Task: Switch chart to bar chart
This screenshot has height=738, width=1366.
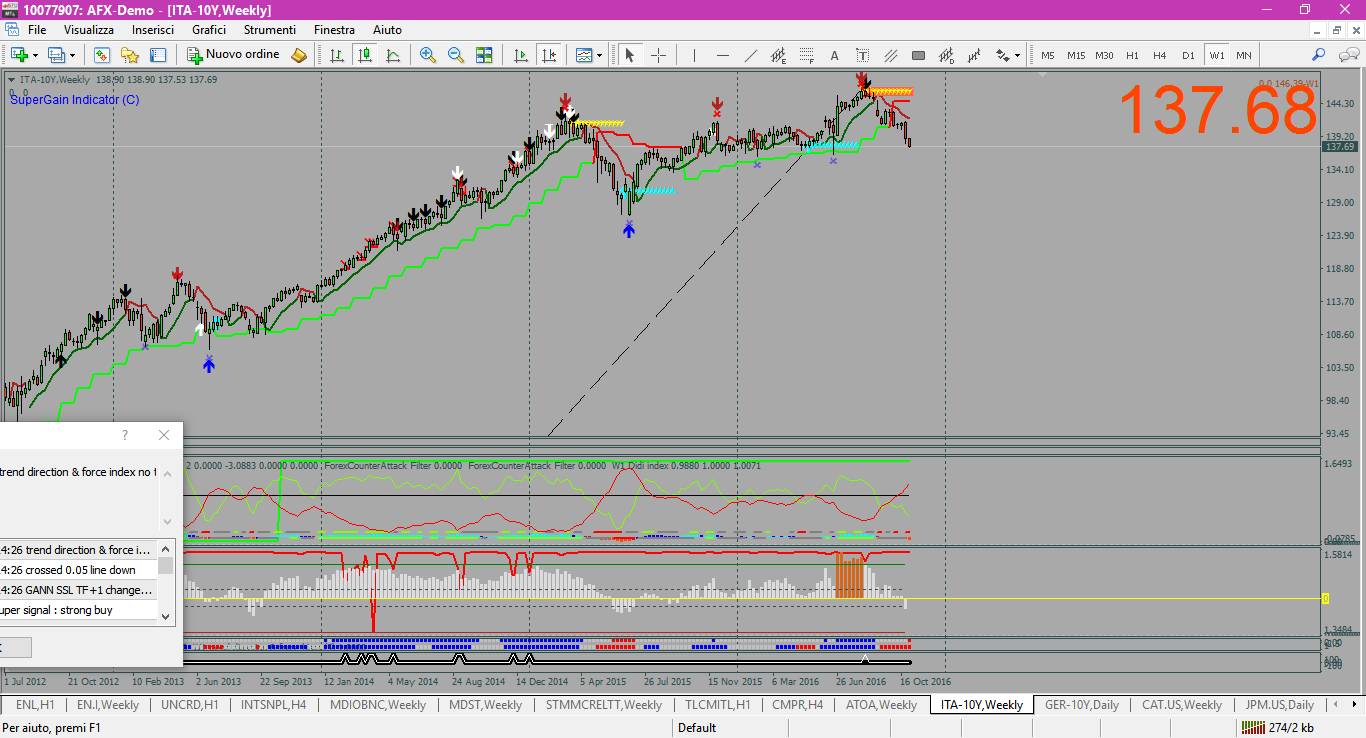Action: click(337, 55)
